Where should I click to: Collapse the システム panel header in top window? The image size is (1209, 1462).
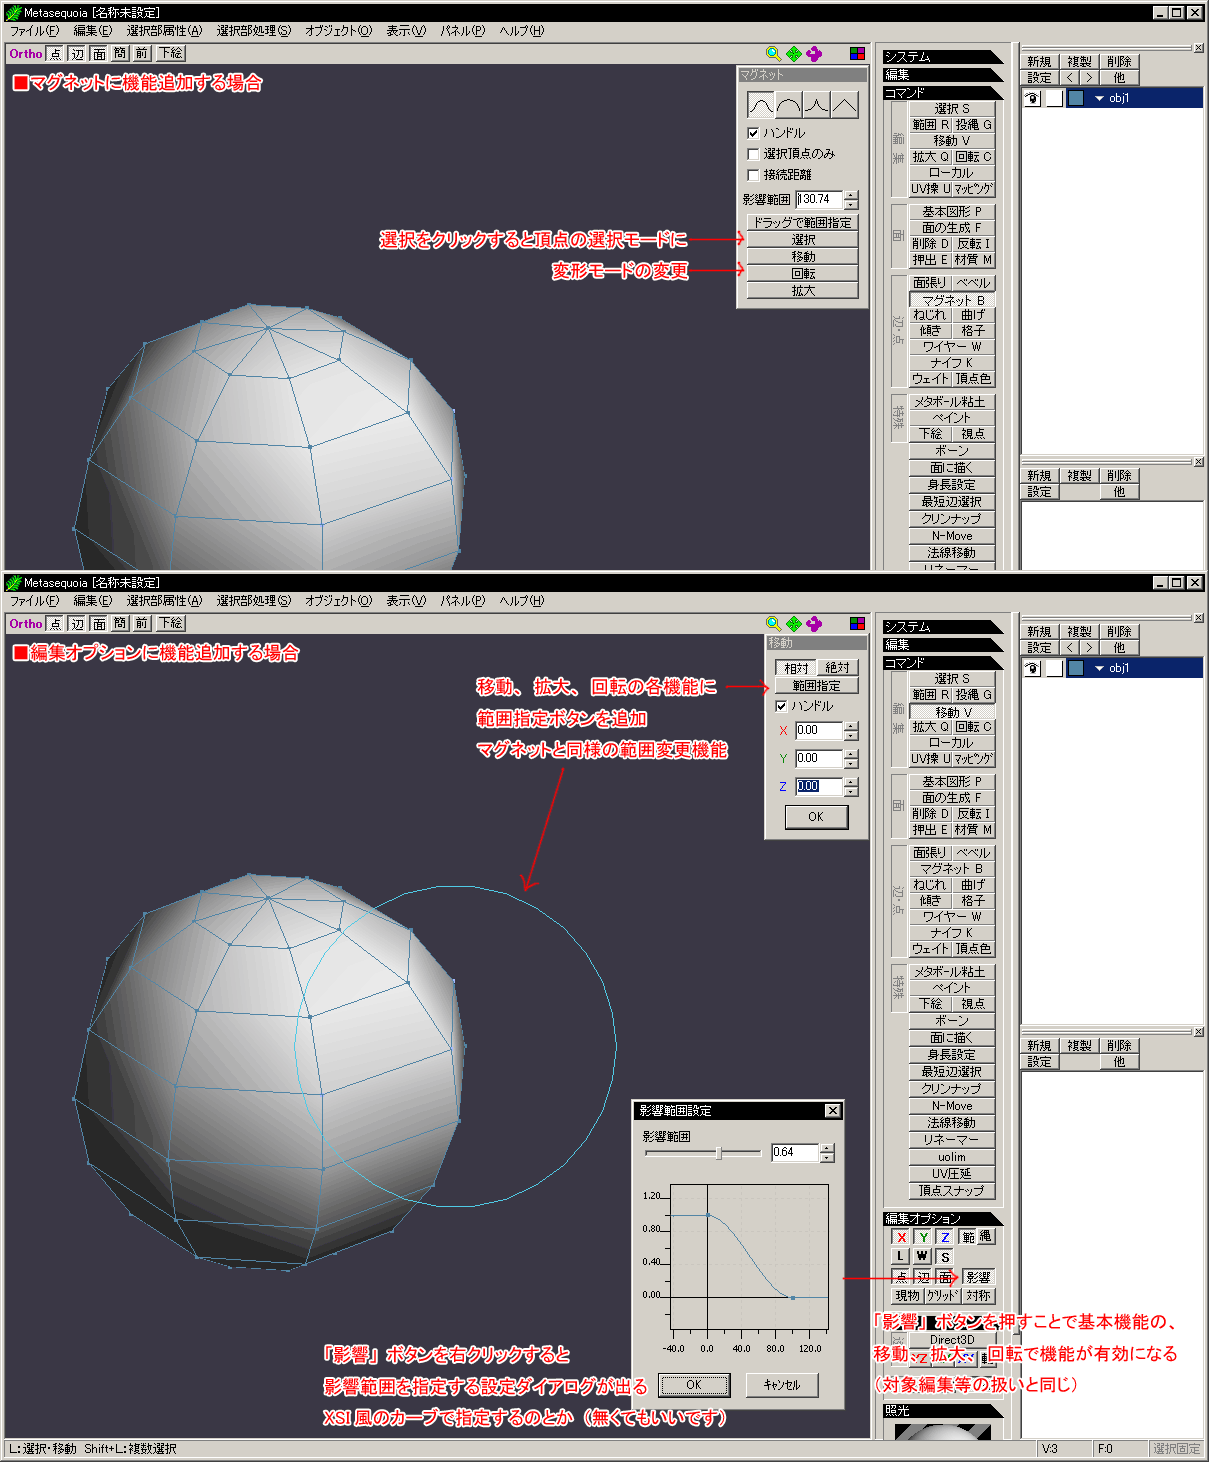942,57
